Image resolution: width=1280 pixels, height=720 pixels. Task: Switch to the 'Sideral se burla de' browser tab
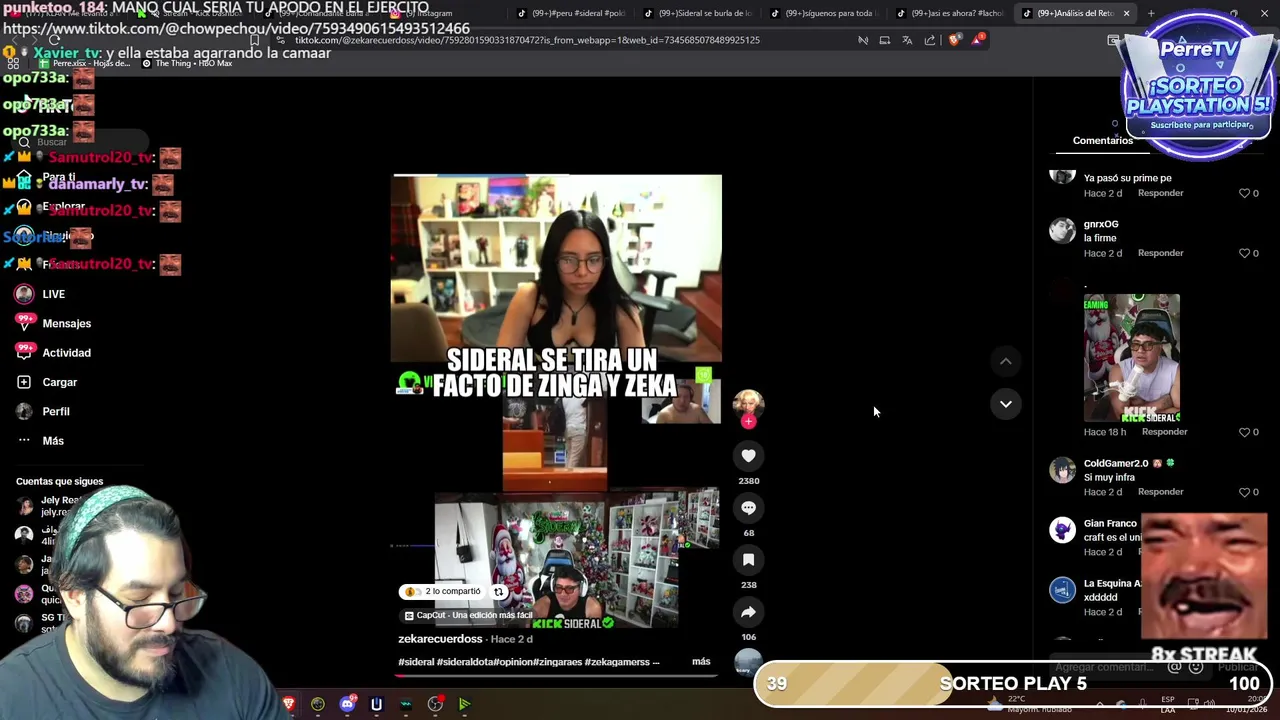[697, 13]
